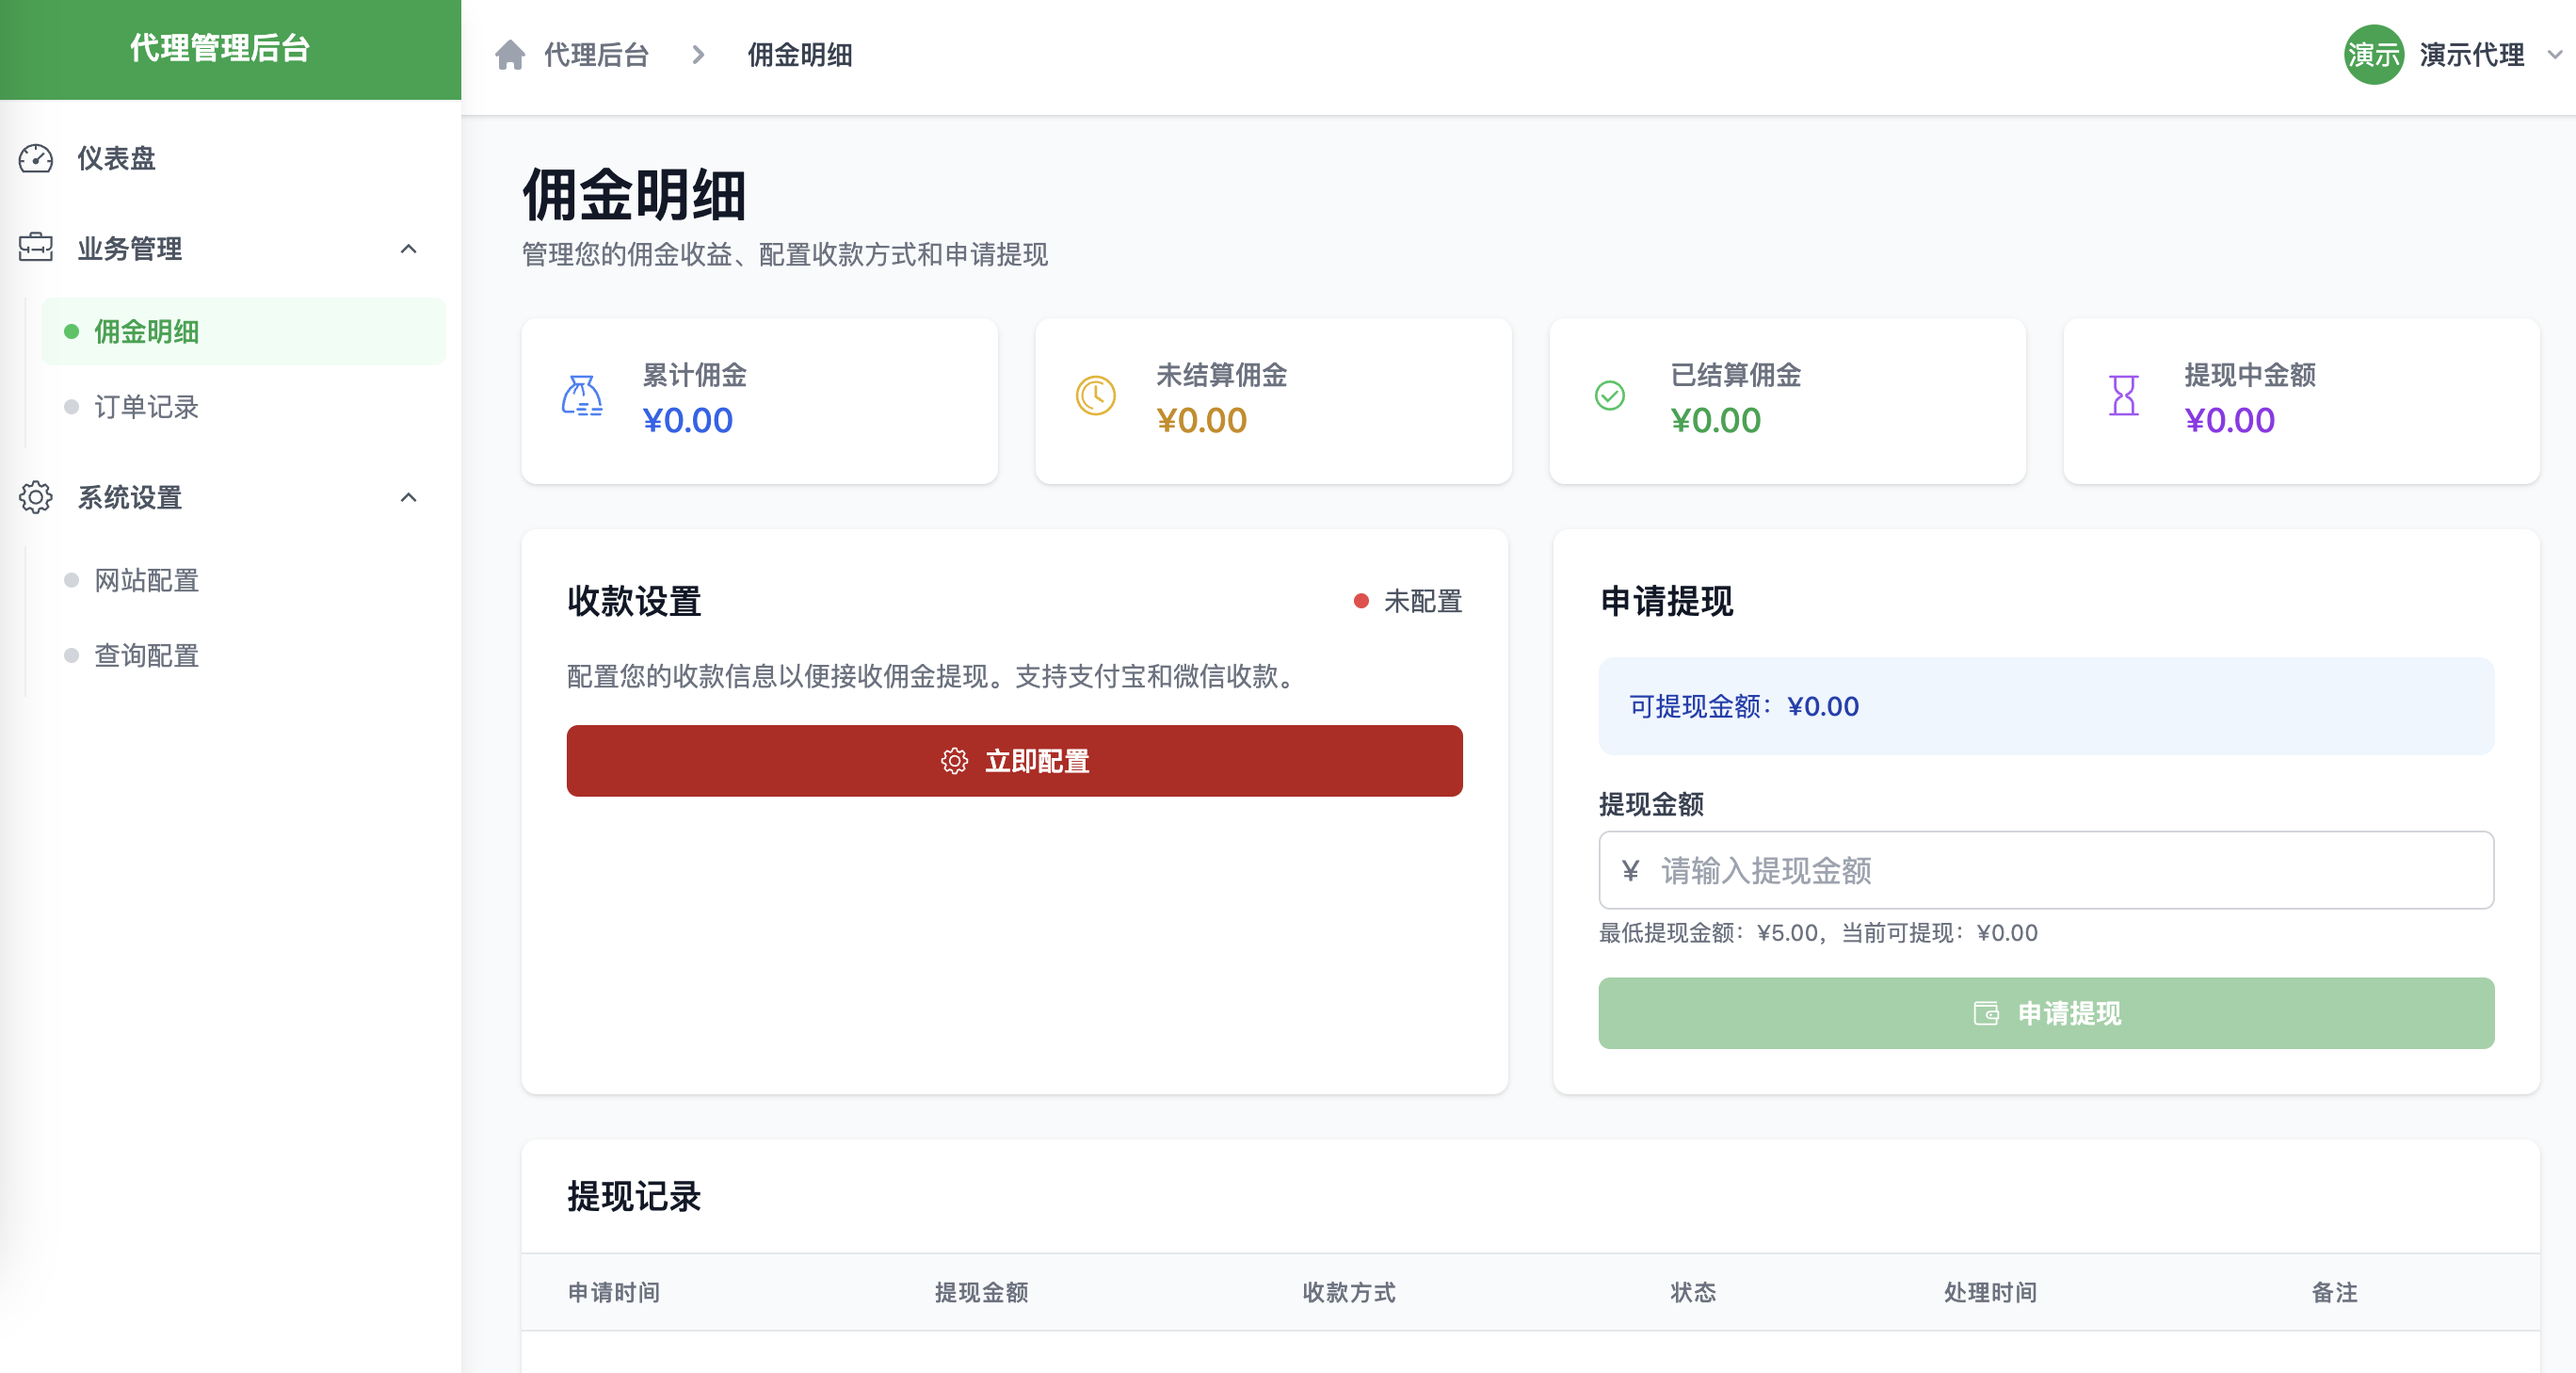
Task: Click the green 申请提现 button
Action: pos(2046,1013)
